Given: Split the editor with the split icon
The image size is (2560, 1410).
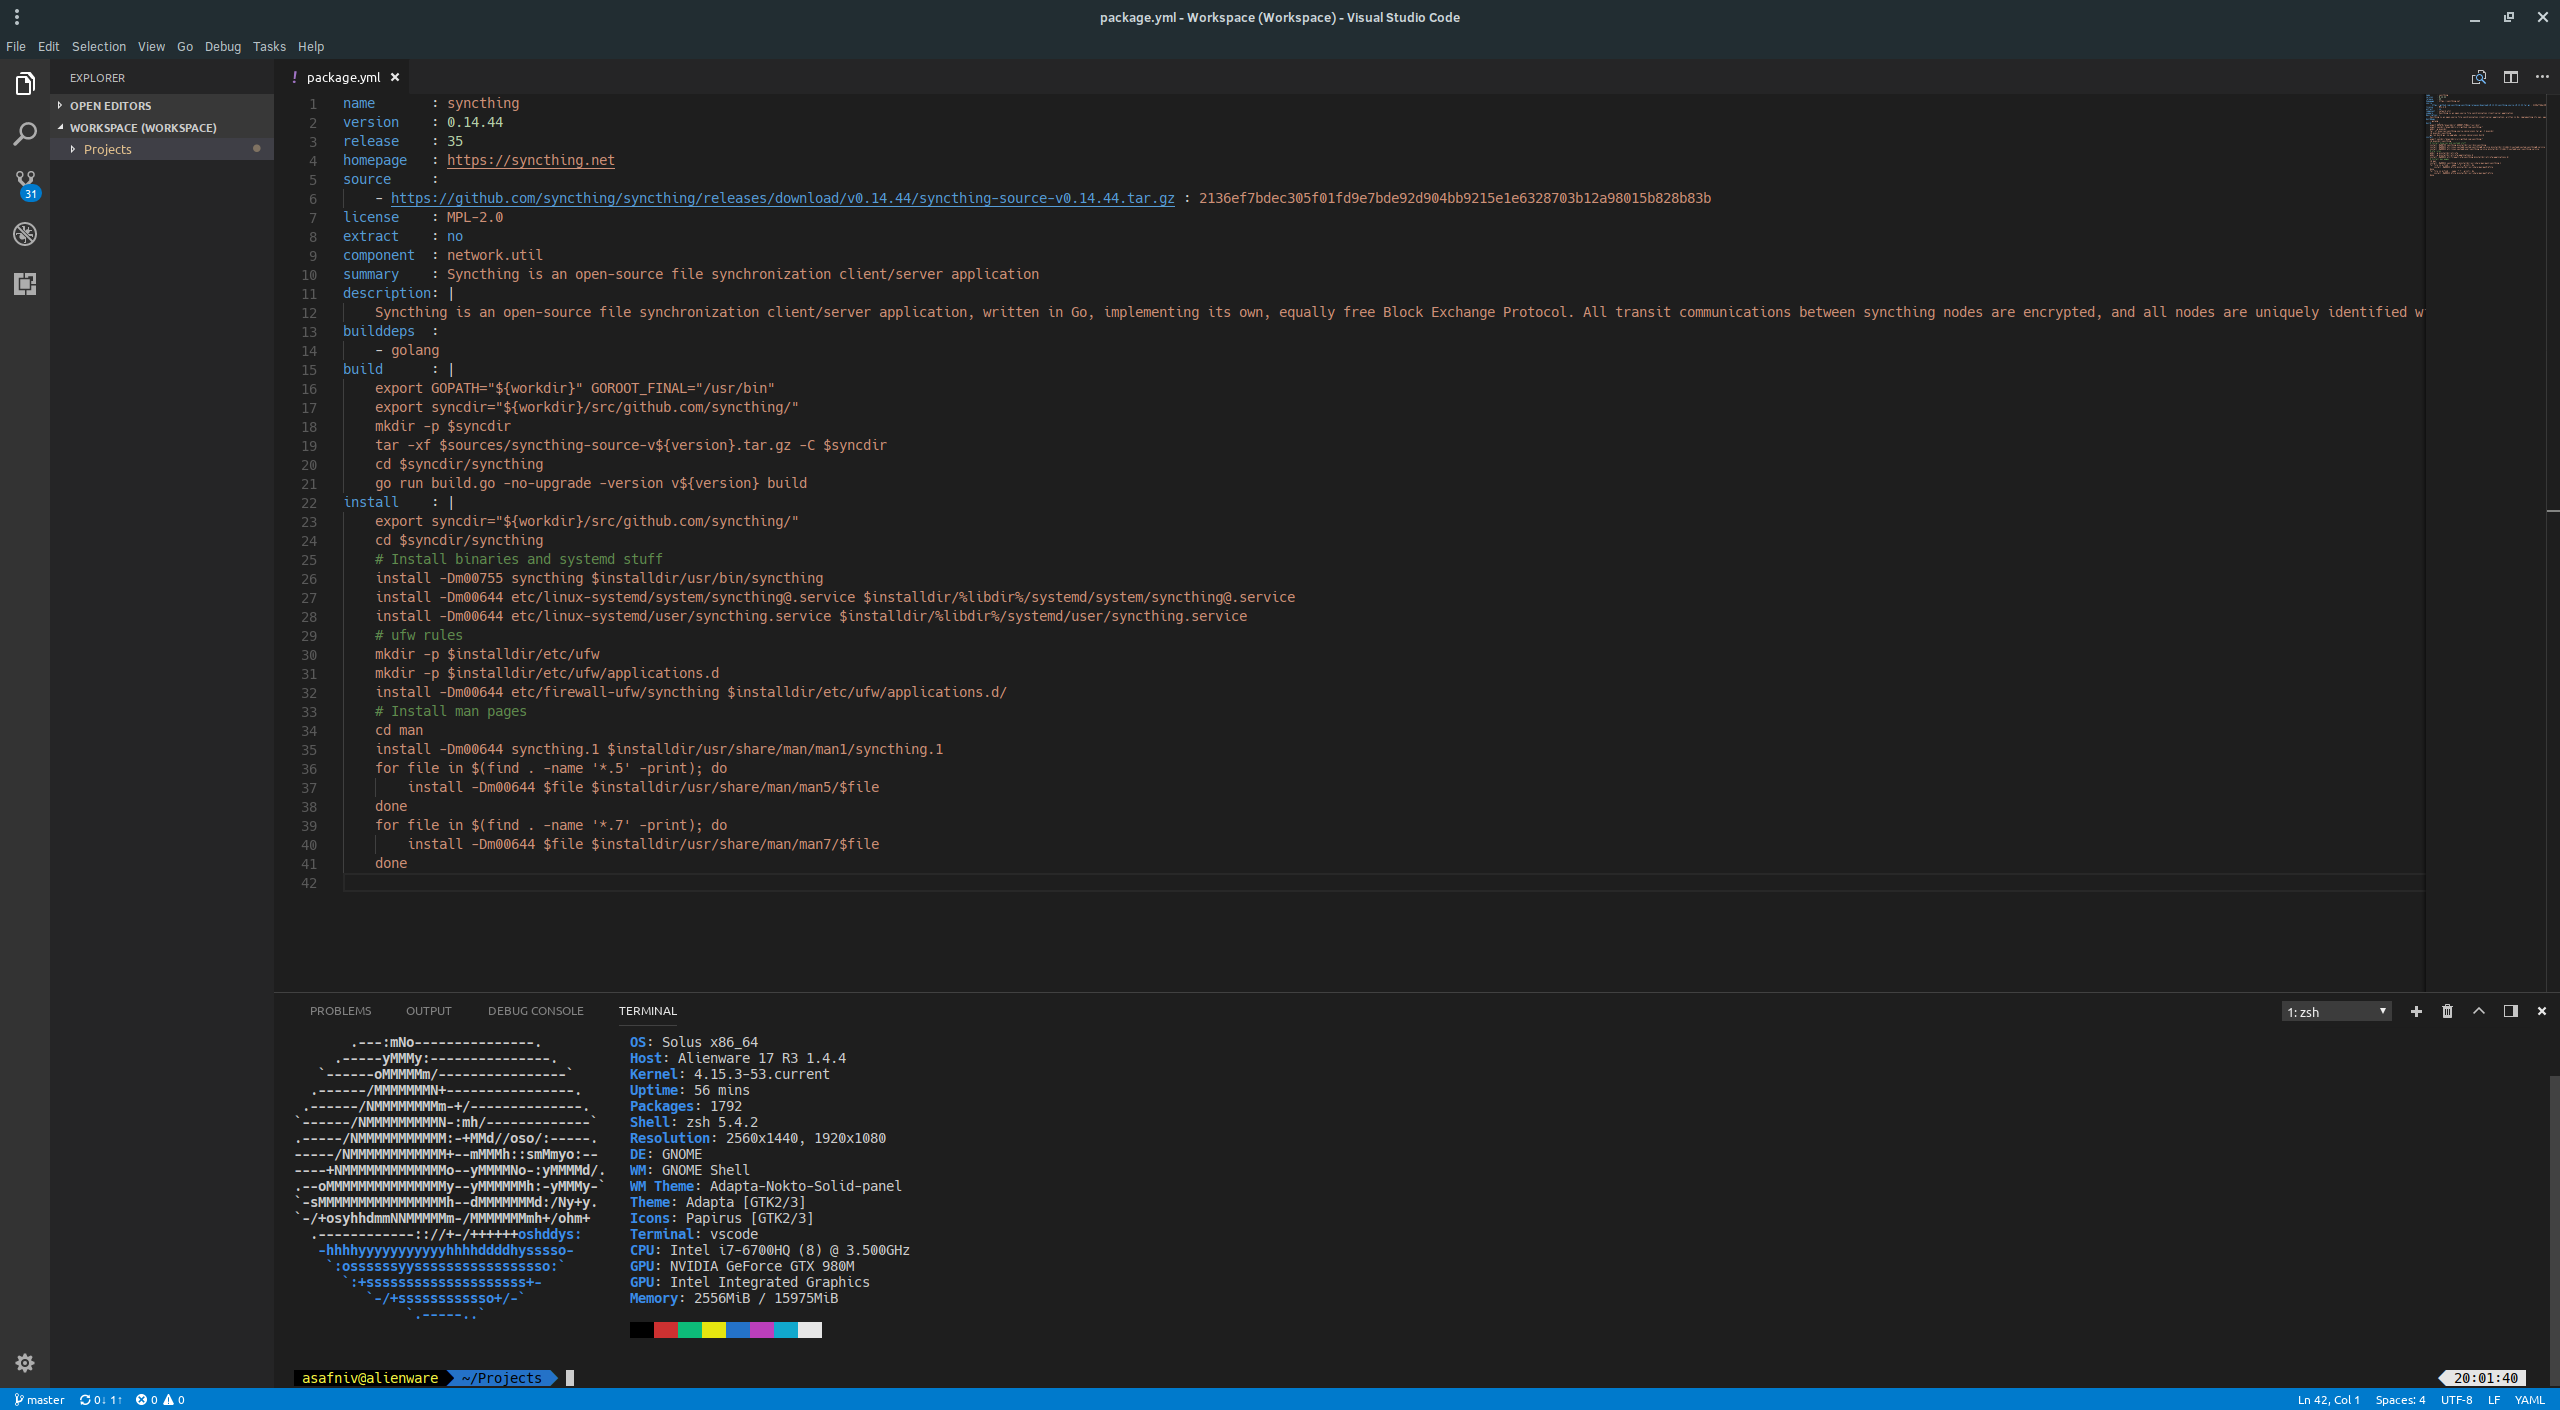Looking at the screenshot, I should pos(2510,77).
